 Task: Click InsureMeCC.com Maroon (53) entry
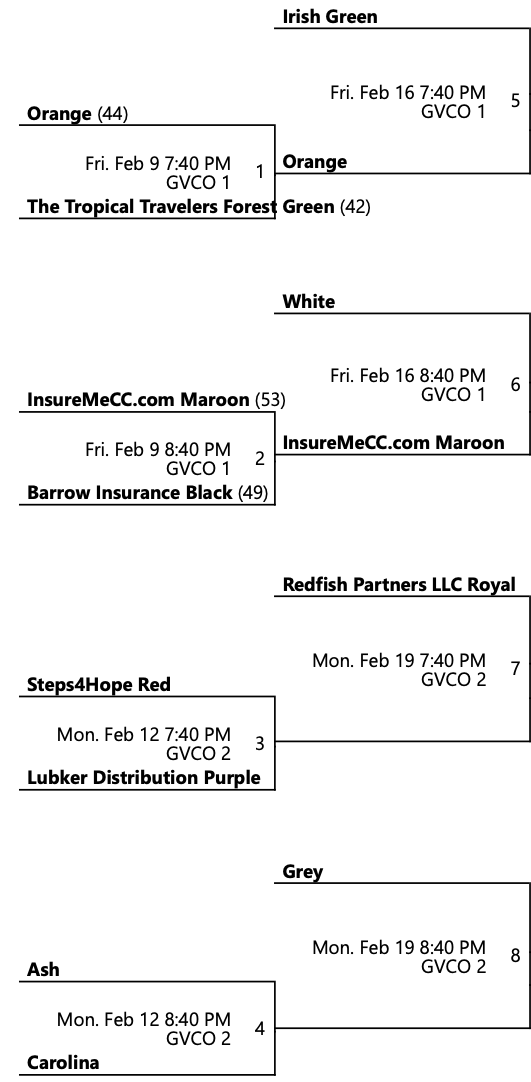[x=156, y=400]
